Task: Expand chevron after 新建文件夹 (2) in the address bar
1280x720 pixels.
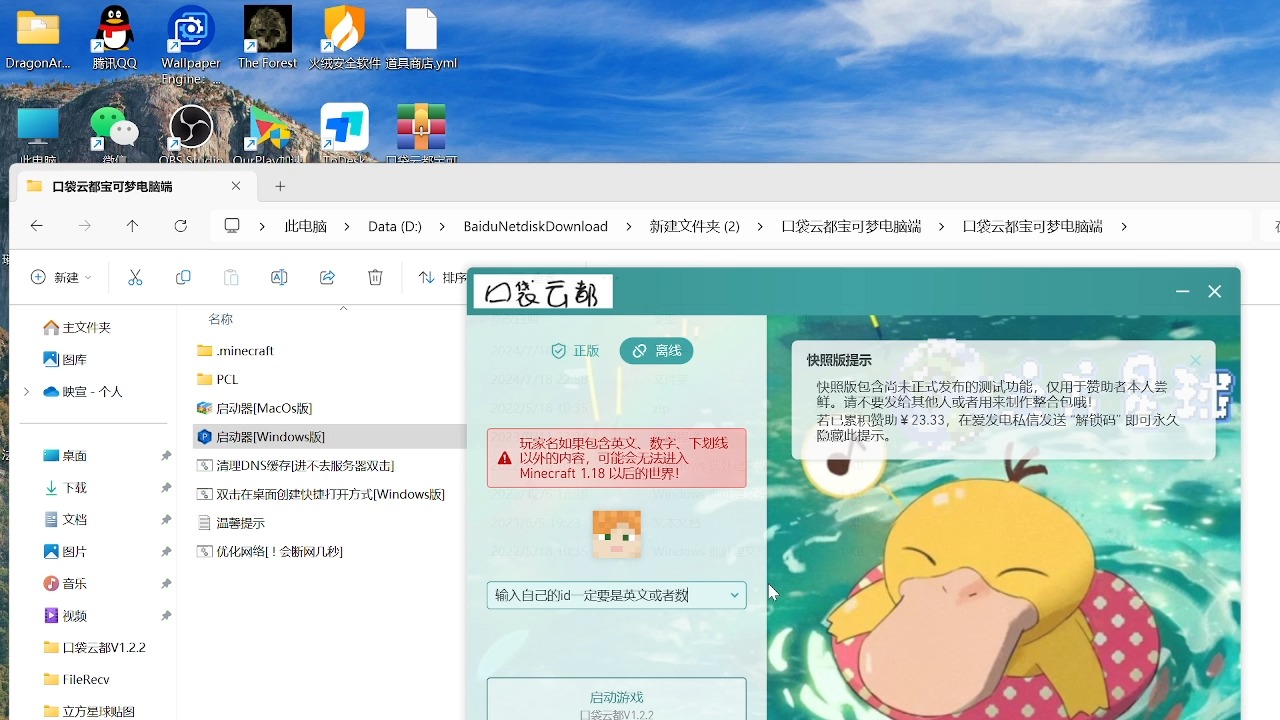Action: (761, 227)
